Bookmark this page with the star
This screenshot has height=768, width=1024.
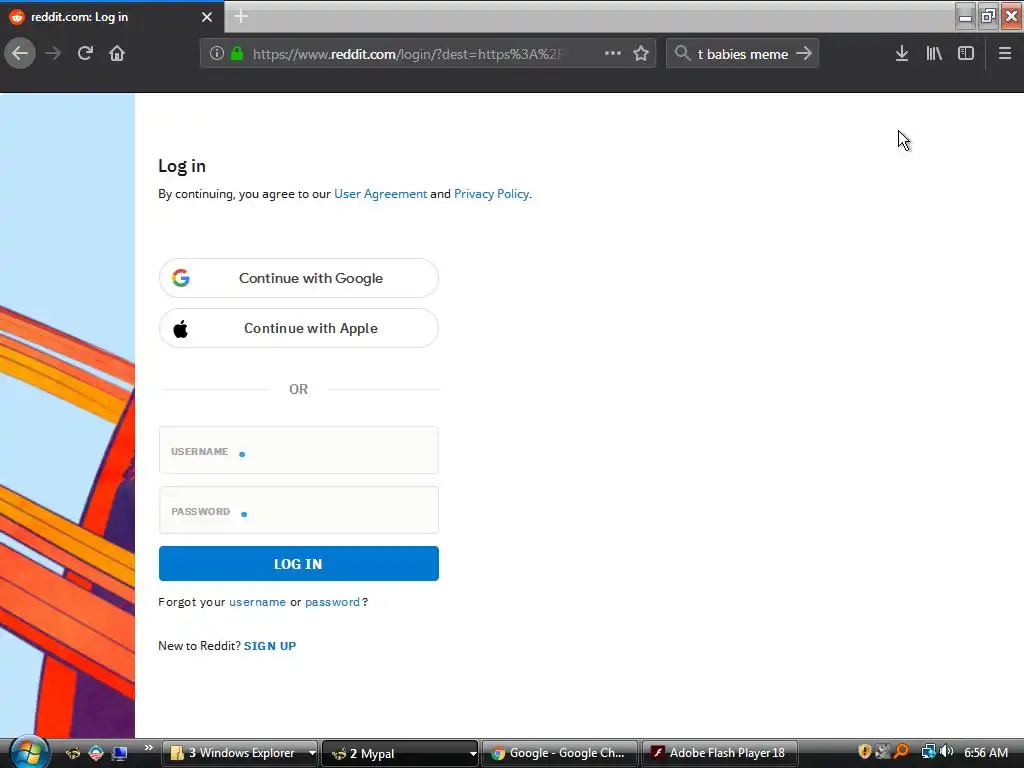[641, 54]
